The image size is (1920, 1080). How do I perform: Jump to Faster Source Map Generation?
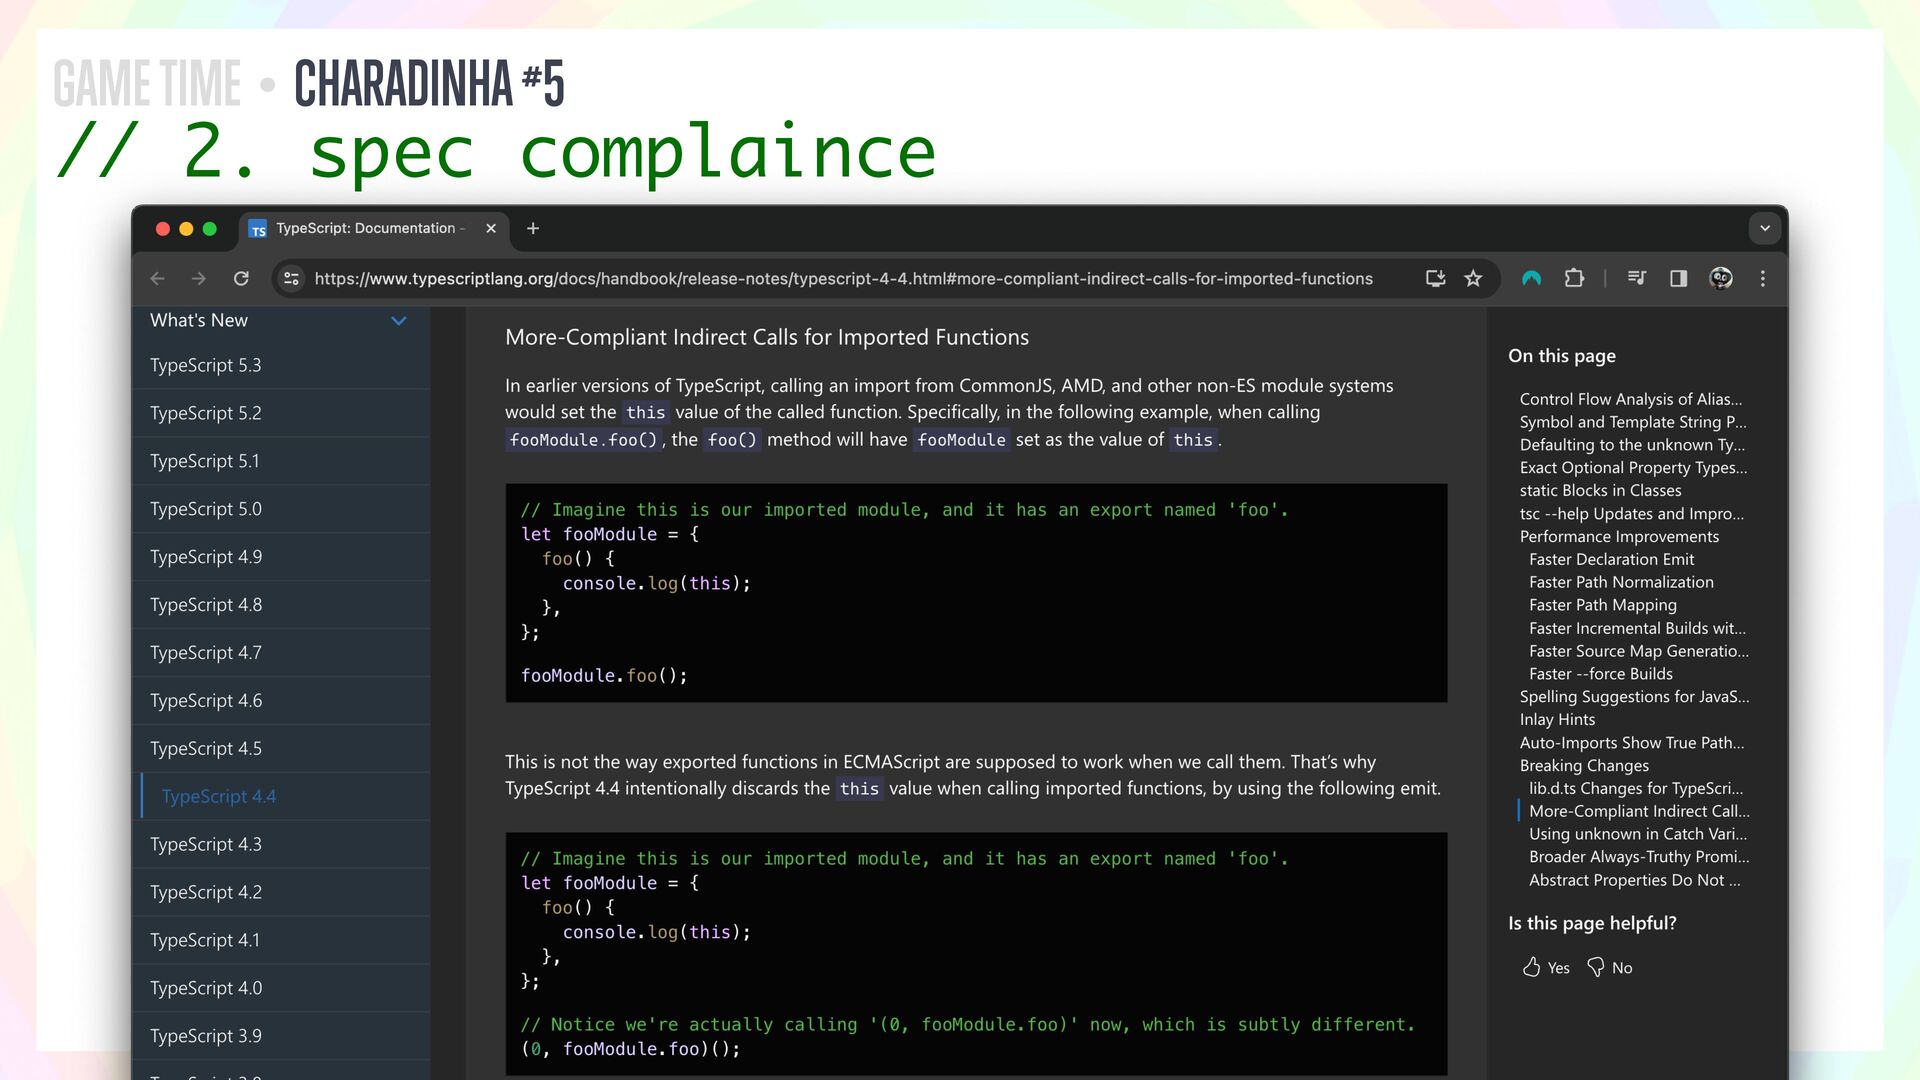pos(1639,652)
